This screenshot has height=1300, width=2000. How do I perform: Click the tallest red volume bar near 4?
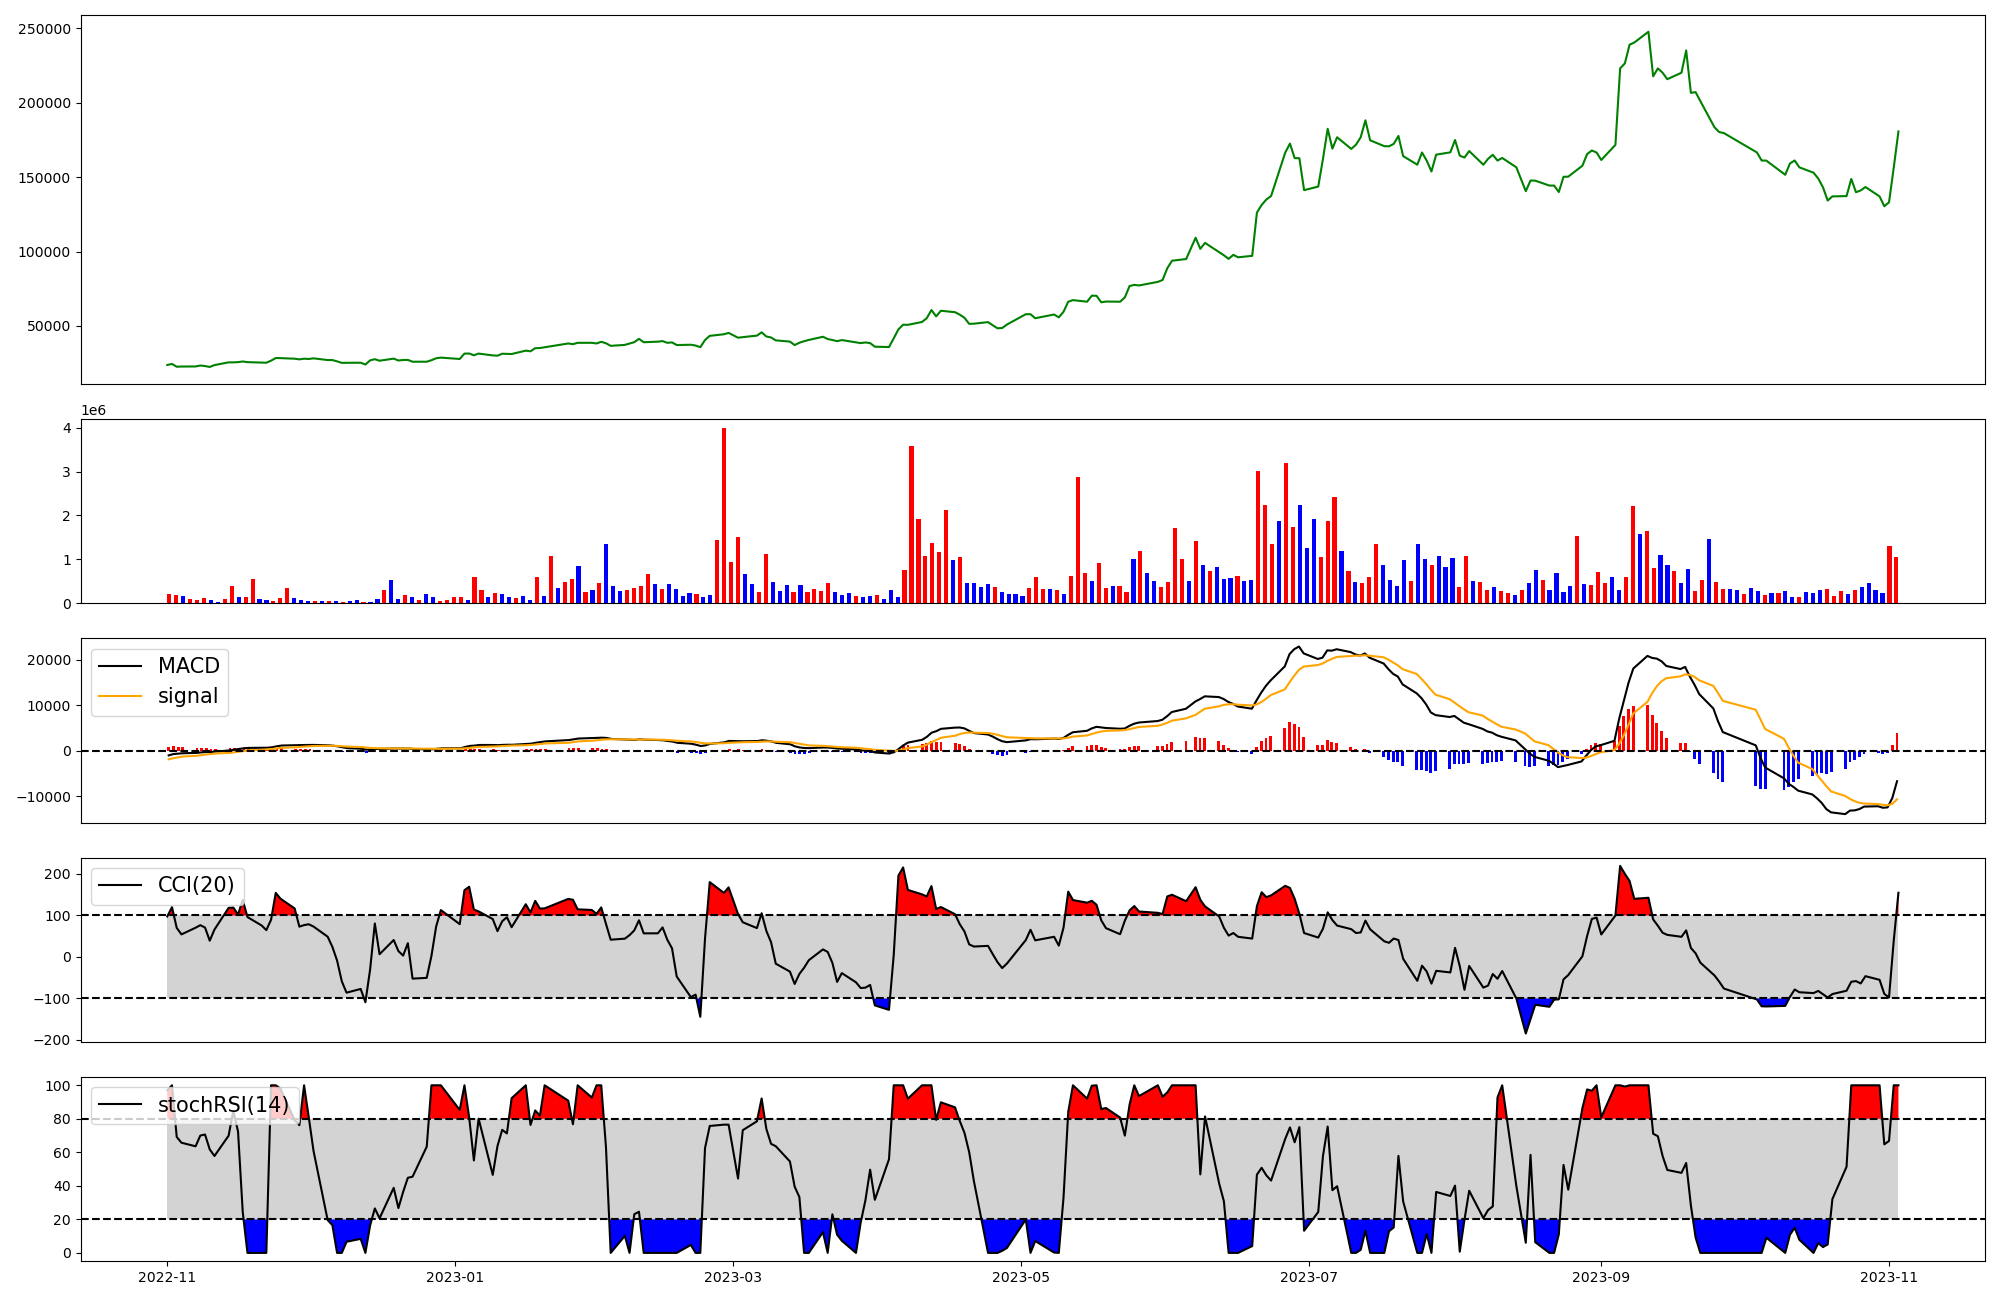click(724, 515)
